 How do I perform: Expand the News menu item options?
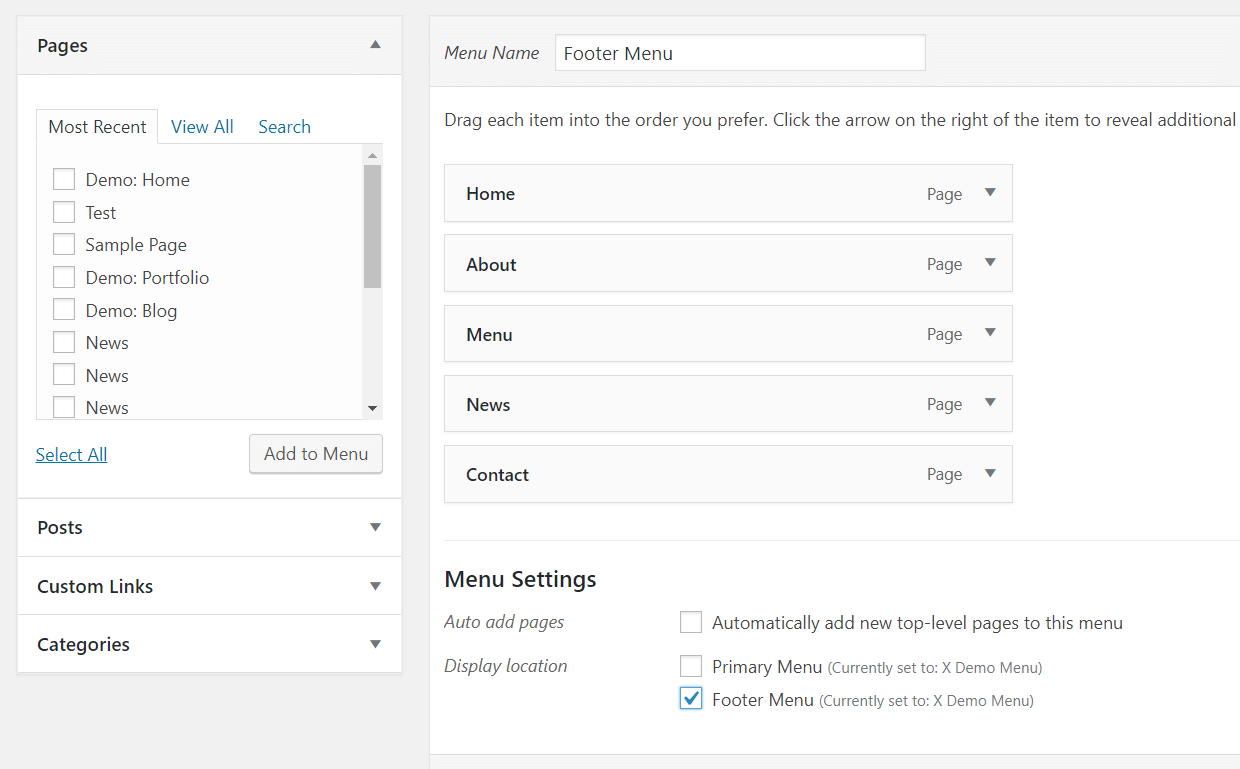pyautogui.click(x=990, y=403)
